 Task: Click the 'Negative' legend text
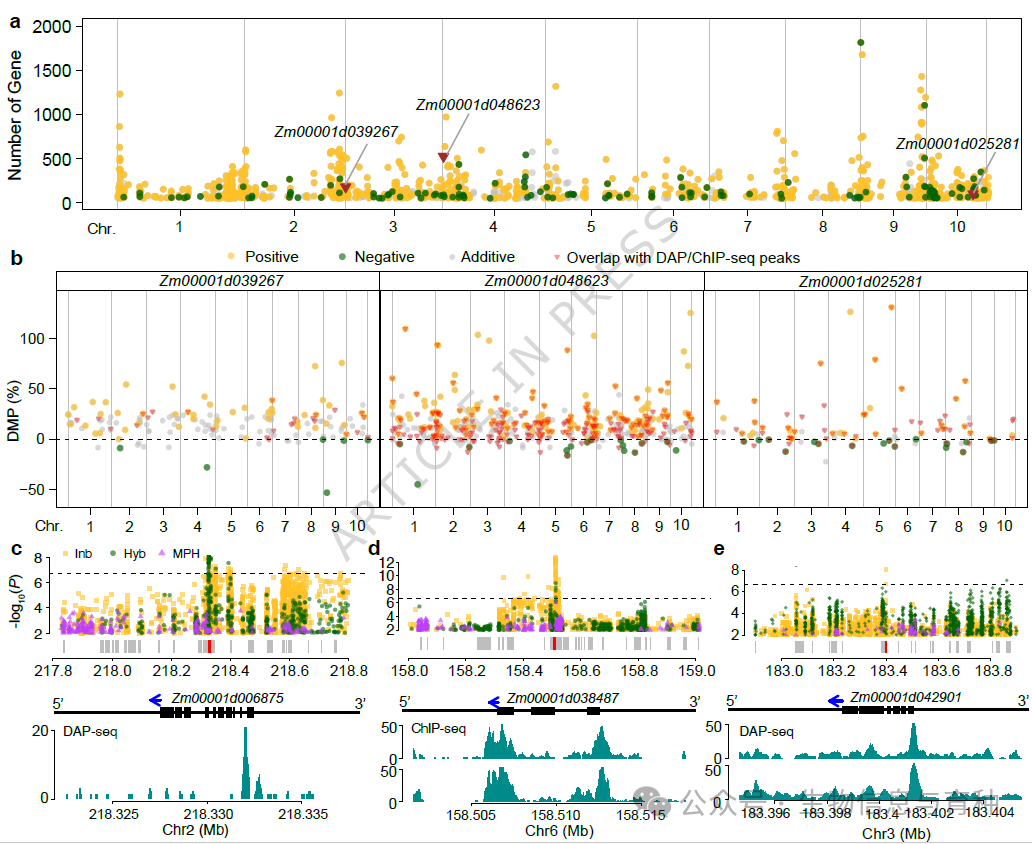(384, 257)
